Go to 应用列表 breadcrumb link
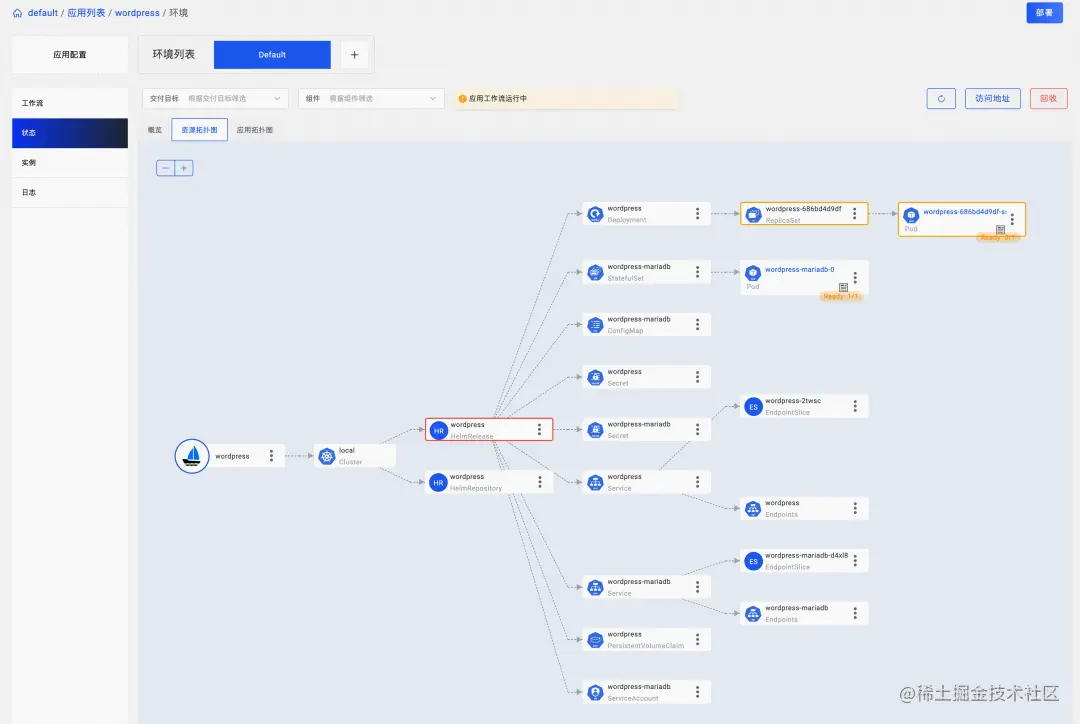Viewport: 1080px width, 724px height. tap(86, 13)
